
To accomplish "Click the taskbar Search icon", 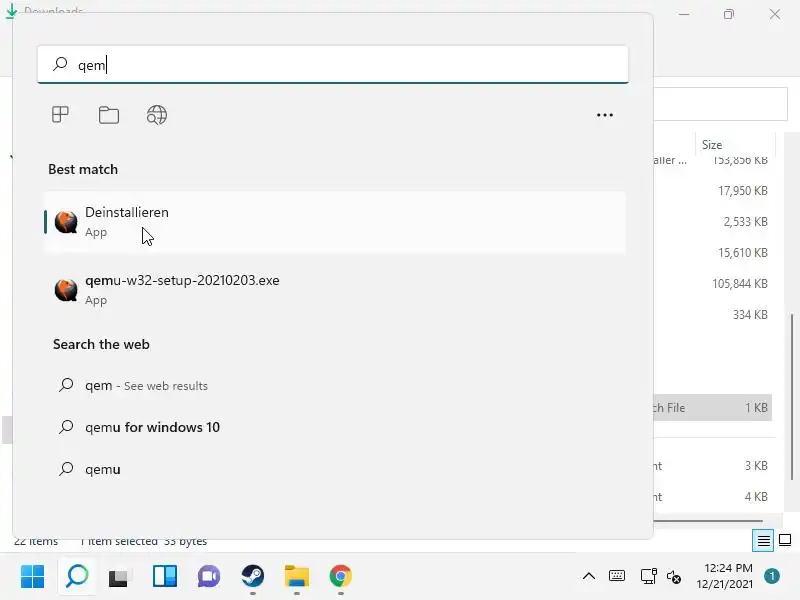I will tap(77, 577).
